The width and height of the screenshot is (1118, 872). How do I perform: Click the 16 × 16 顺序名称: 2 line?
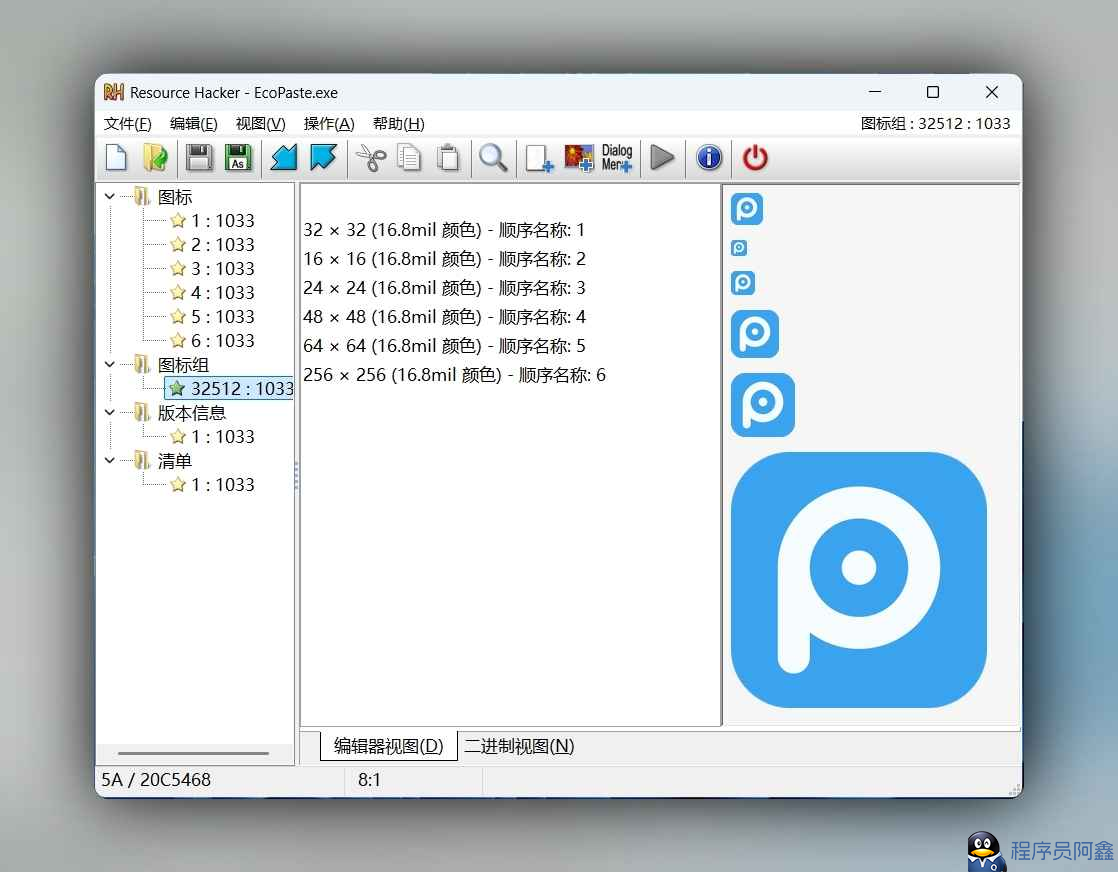click(x=444, y=259)
